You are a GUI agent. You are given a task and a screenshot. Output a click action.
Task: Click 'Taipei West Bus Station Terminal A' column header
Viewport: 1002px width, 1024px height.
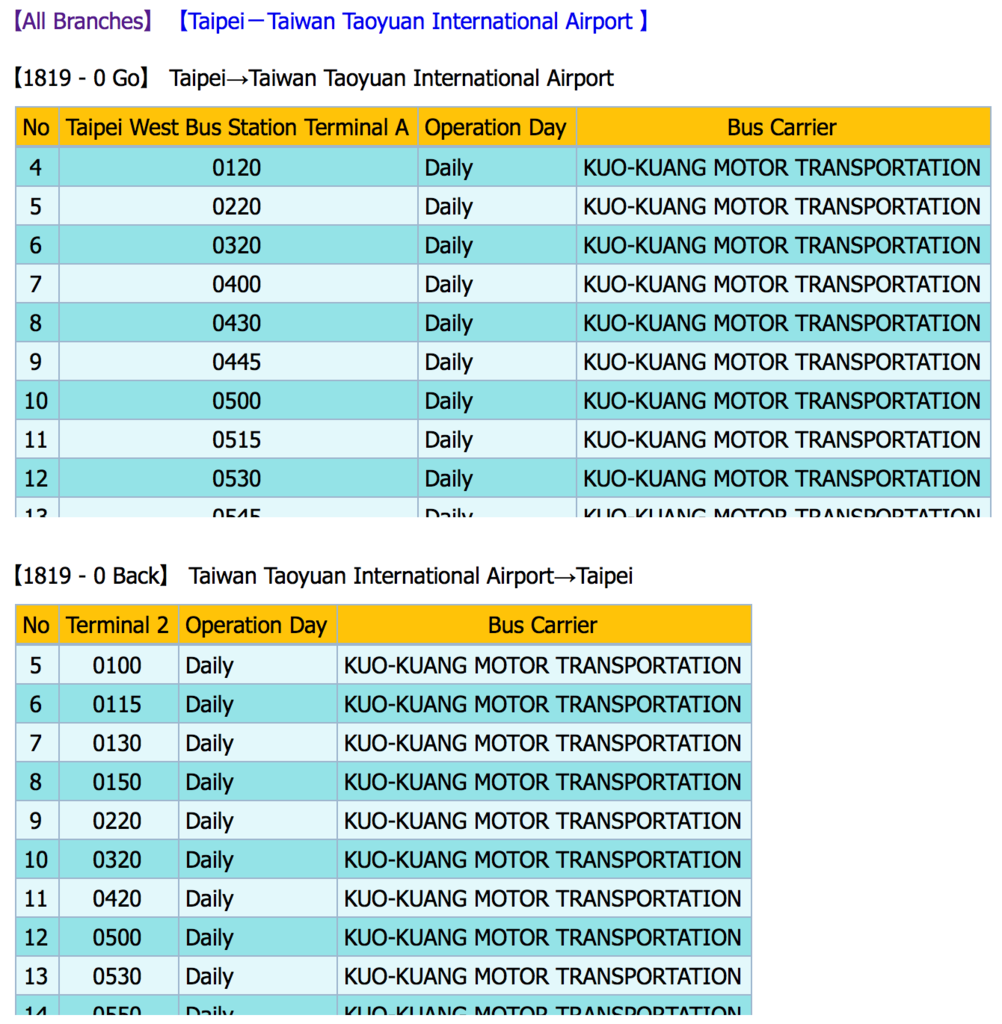pos(237,127)
